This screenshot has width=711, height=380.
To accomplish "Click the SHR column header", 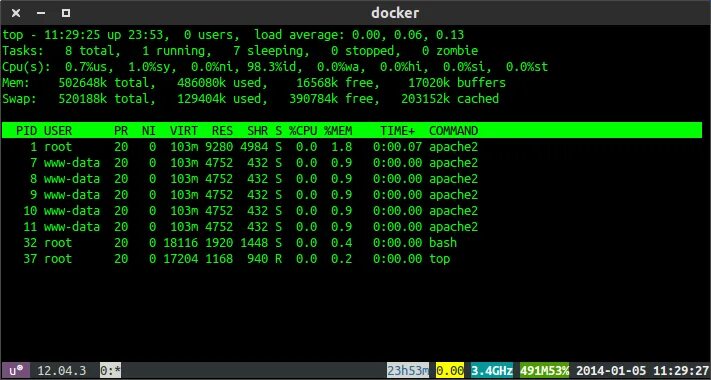I will [258, 131].
